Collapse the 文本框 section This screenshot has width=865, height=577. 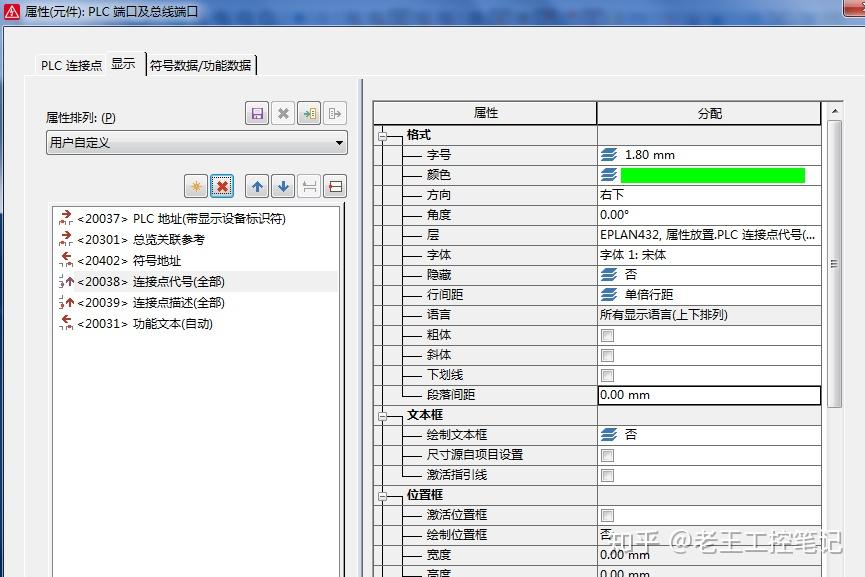tap(383, 415)
